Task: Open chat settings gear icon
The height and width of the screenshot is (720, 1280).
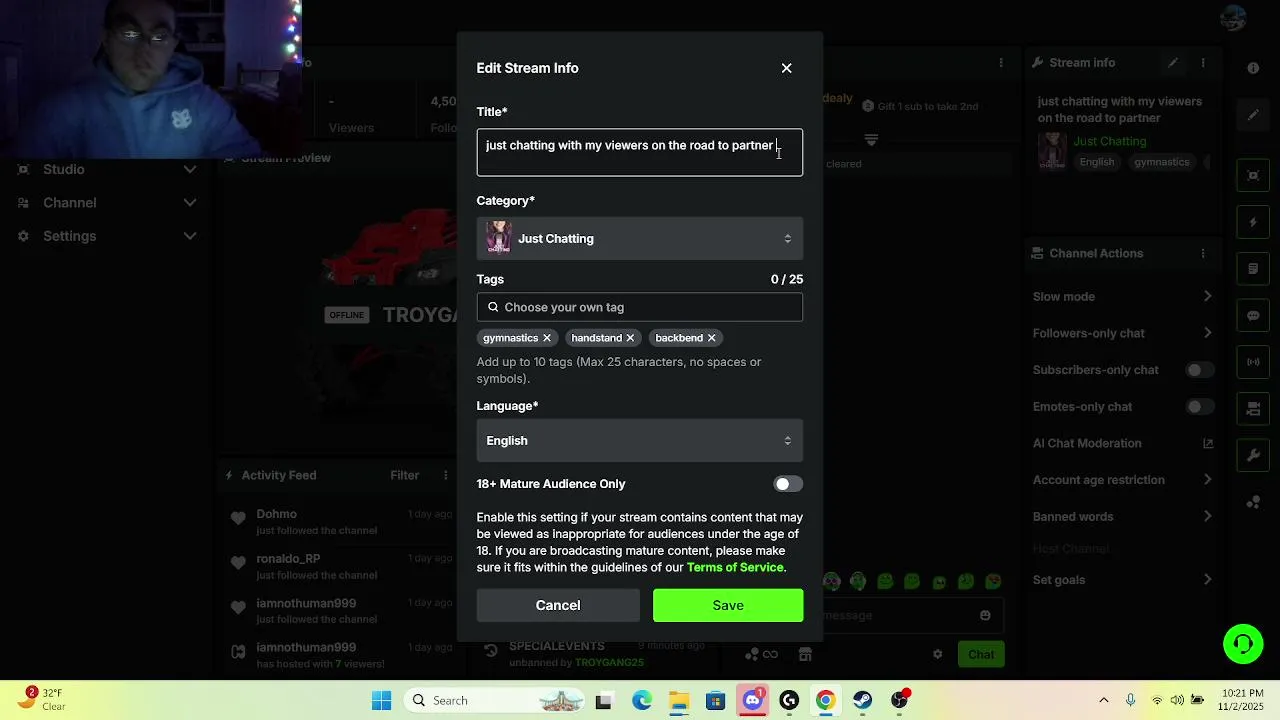Action: click(937, 654)
